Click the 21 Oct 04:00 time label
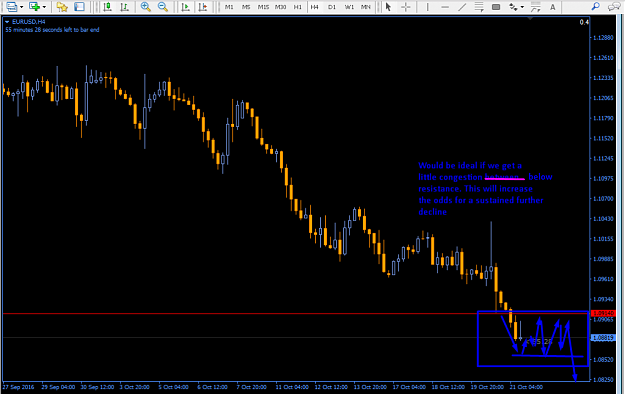The image size is (625, 394). (526, 387)
